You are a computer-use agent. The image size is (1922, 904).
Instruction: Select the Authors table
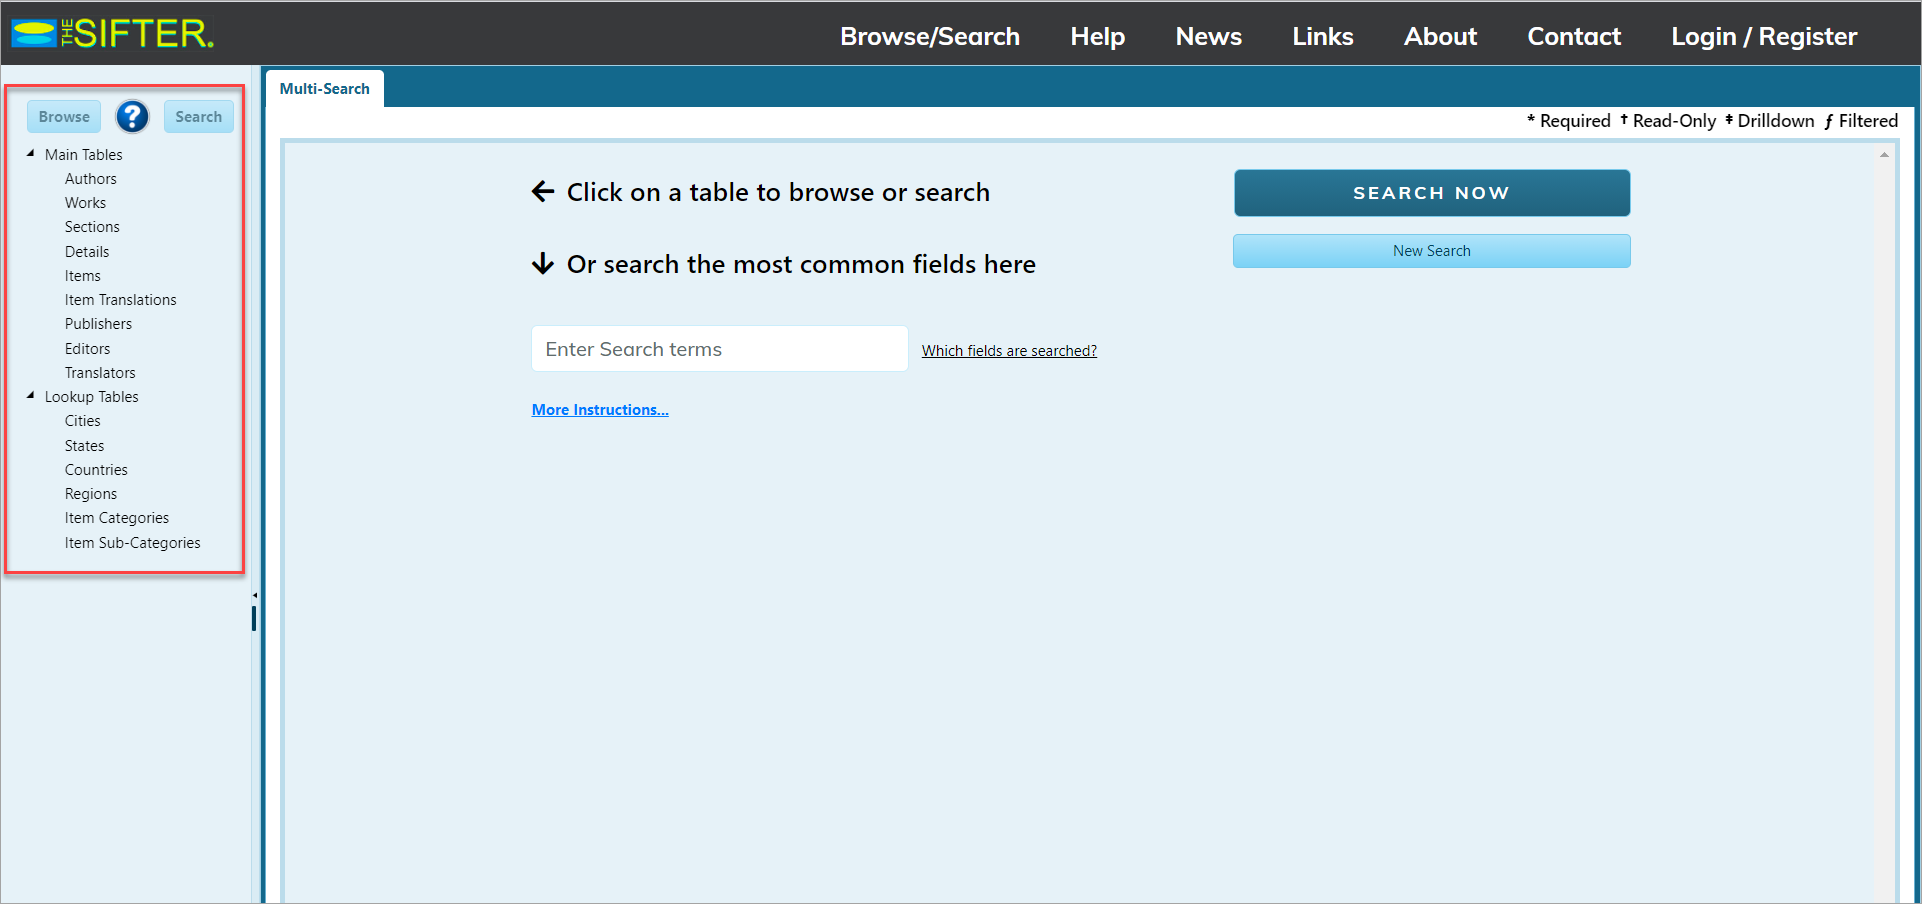pyautogui.click(x=91, y=179)
